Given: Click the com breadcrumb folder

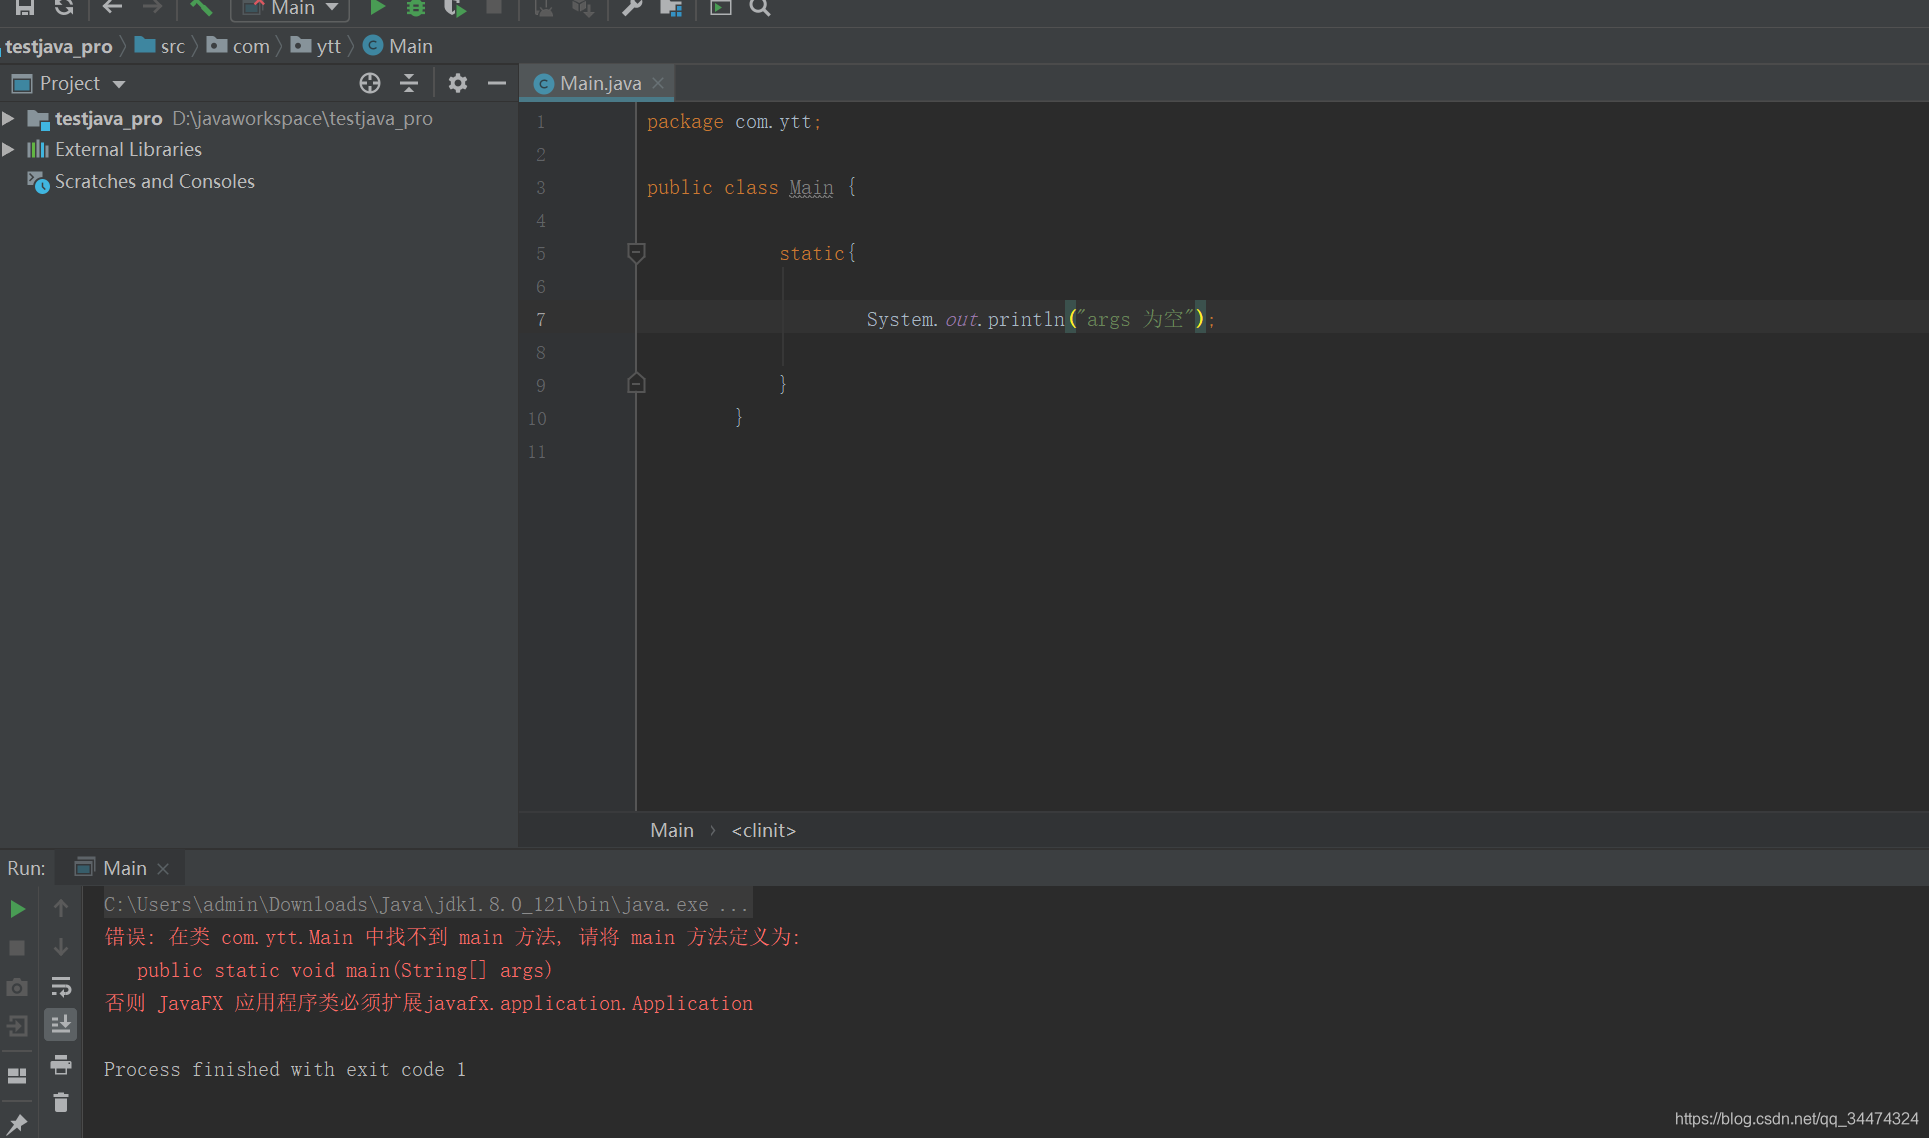Looking at the screenshot, I should pos(238,46).
